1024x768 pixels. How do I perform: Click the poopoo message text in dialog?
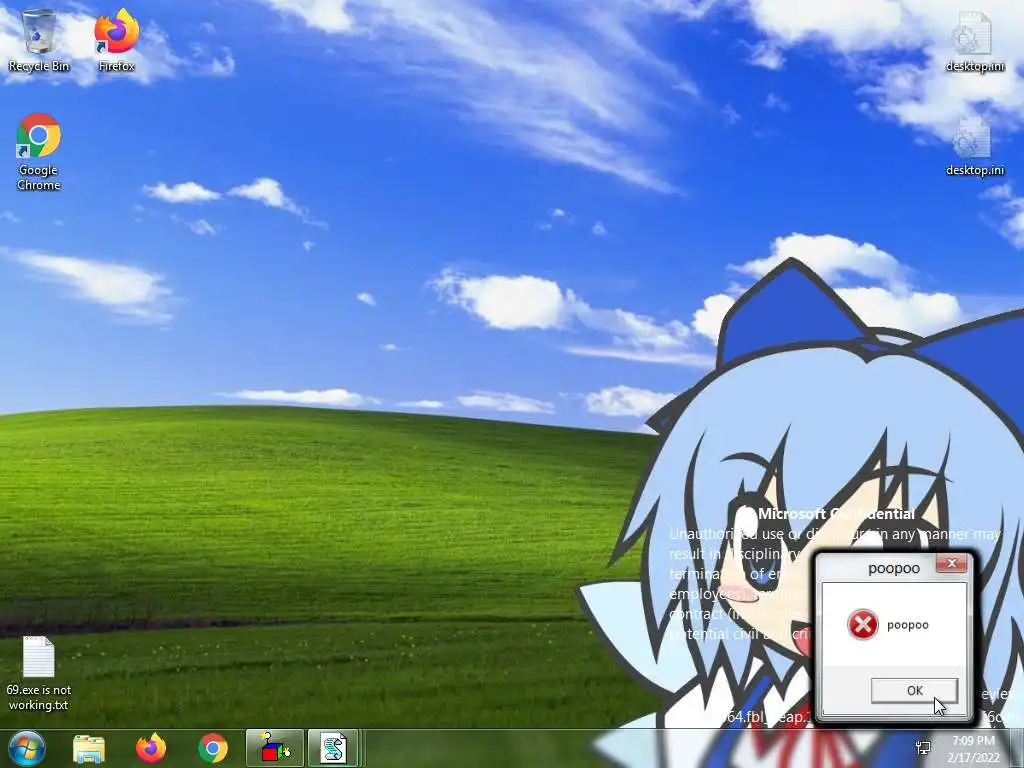coord(908,625)
